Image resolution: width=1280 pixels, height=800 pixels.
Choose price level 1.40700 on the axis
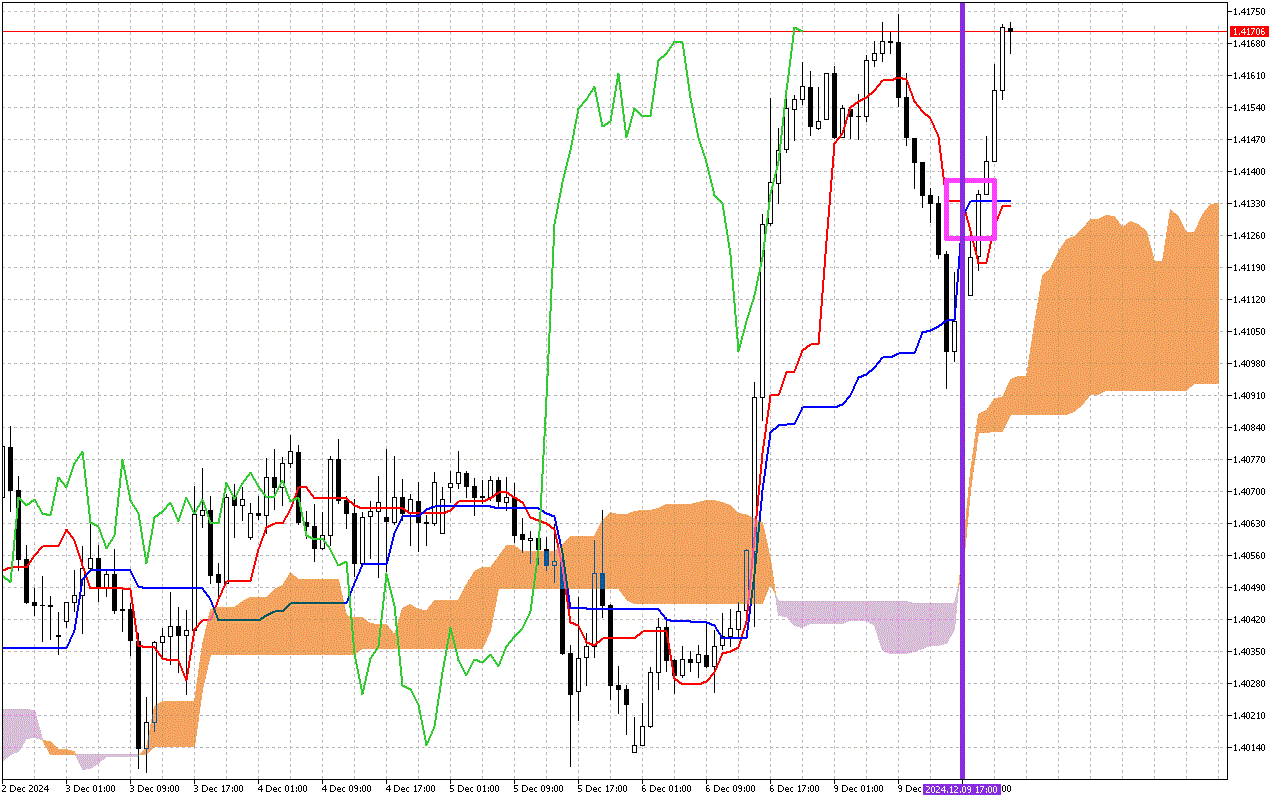pyautogui.click(x=1248, y=492)
